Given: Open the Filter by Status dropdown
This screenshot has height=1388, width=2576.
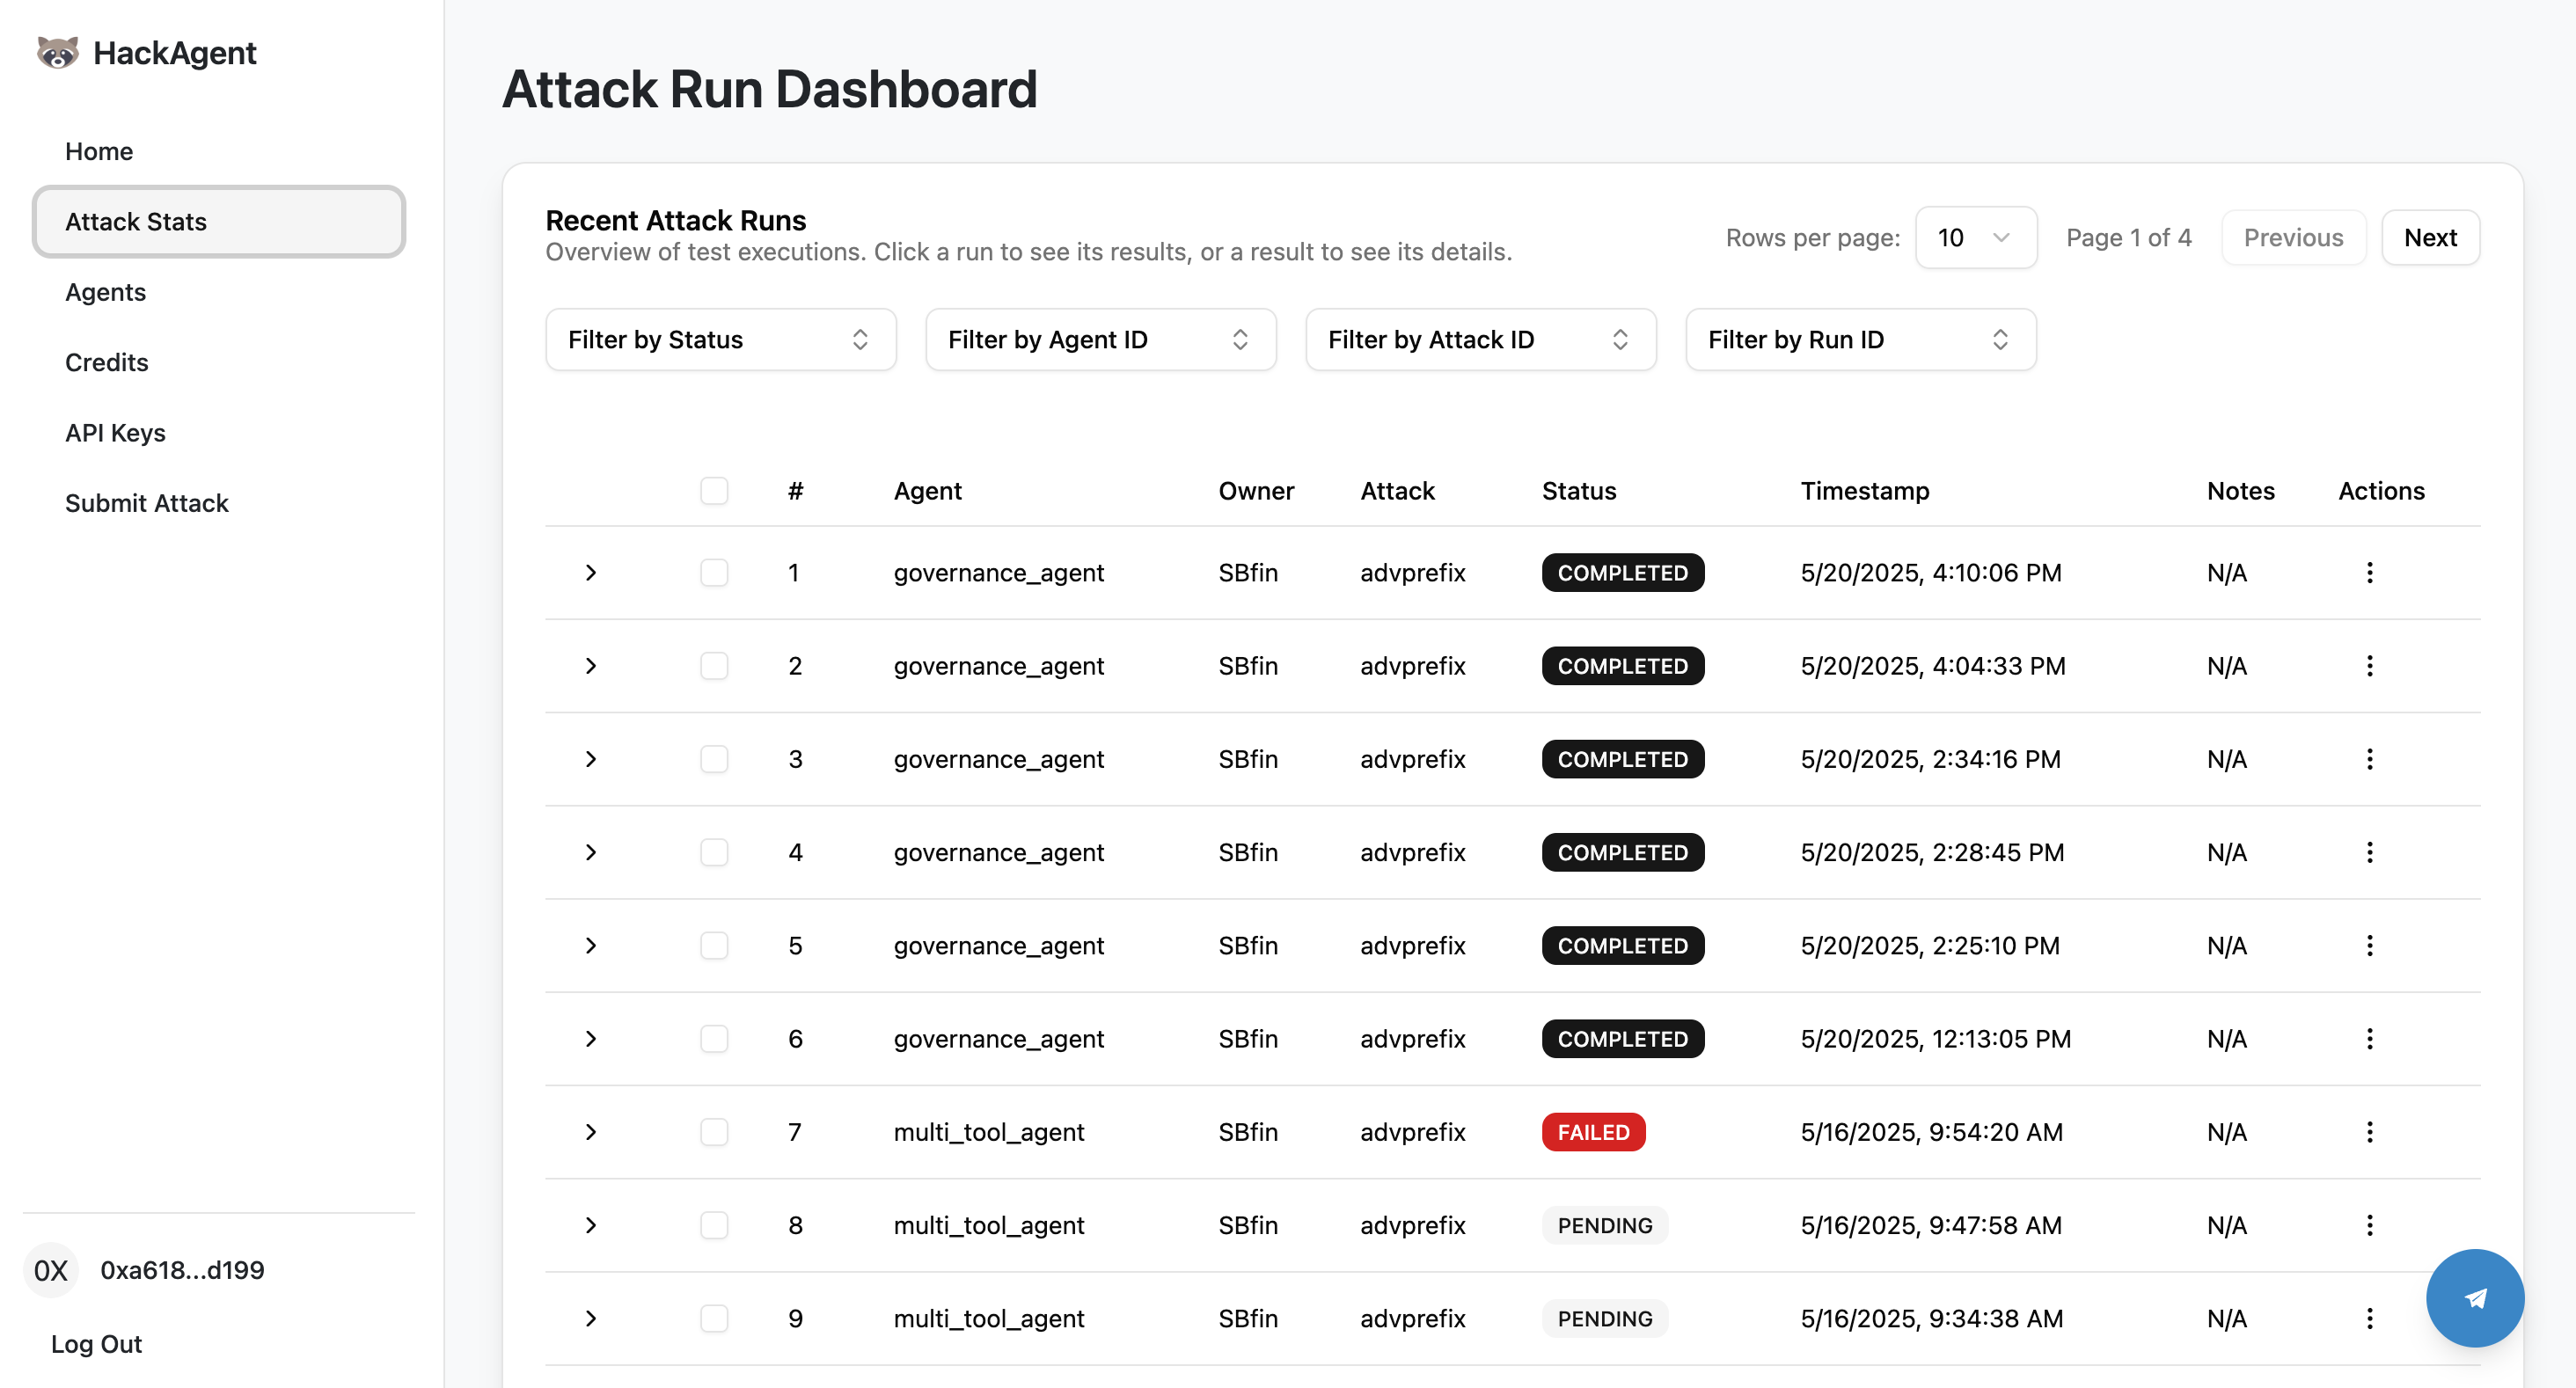Looking at the screenshot, I should (x=720, y=340).
